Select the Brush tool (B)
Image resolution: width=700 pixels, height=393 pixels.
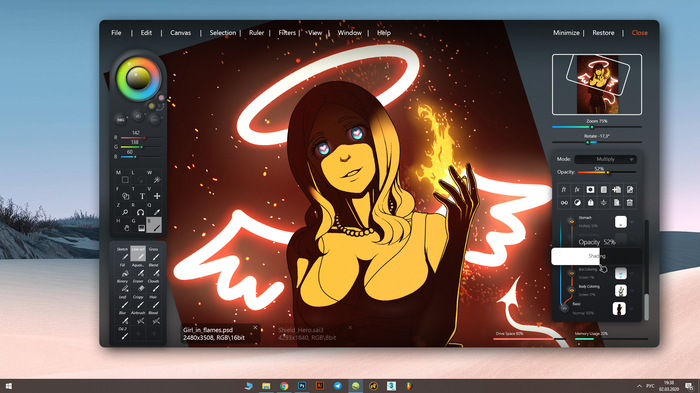pos(154,225)
